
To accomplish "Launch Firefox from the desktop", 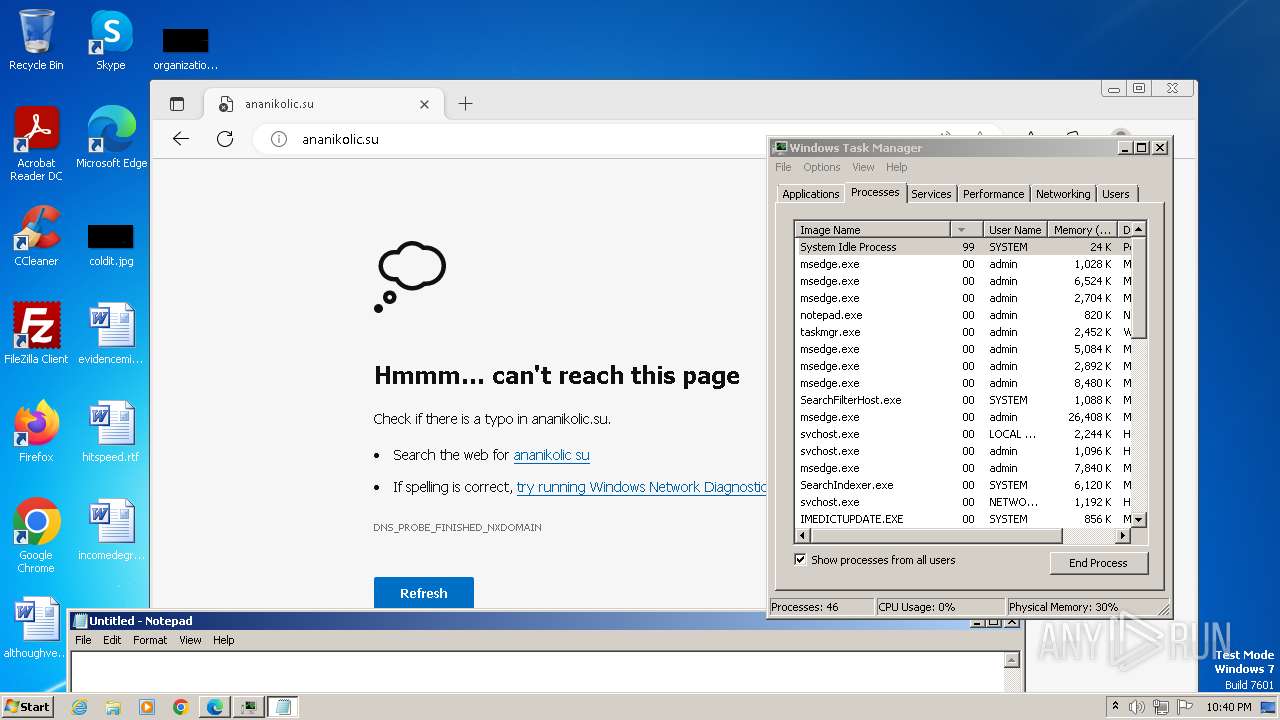I will pyautogui.click(x=36, y=432).
